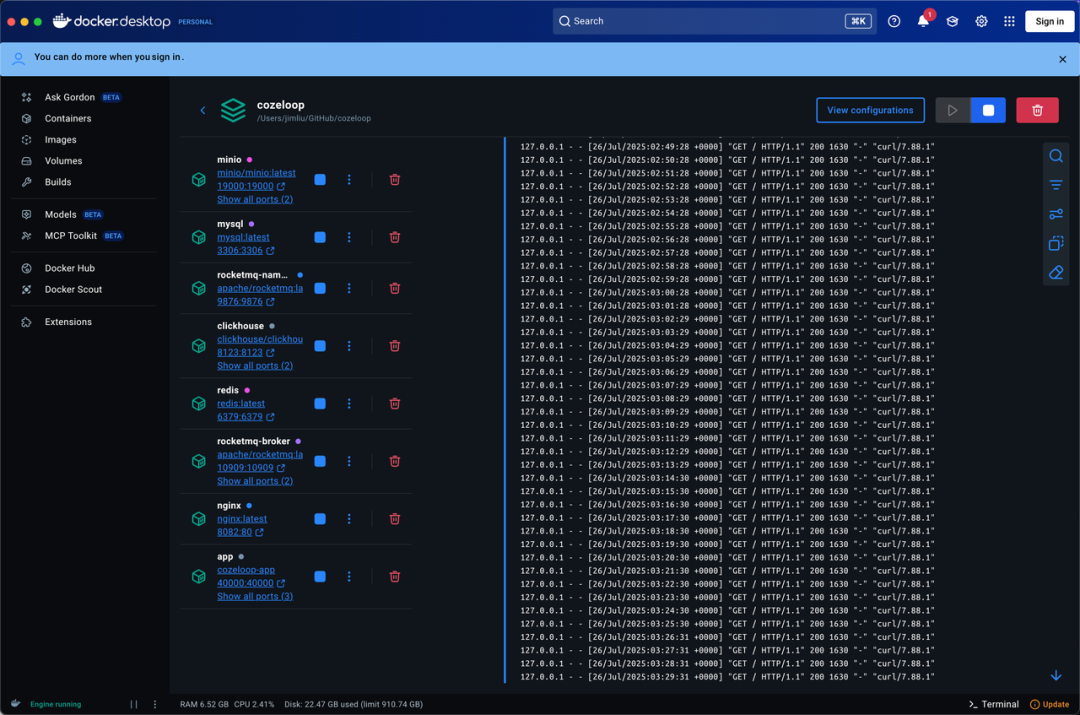Open mysql port 3306:3306 link
This screenshot has width=1080, height=715.
point(245,251)
